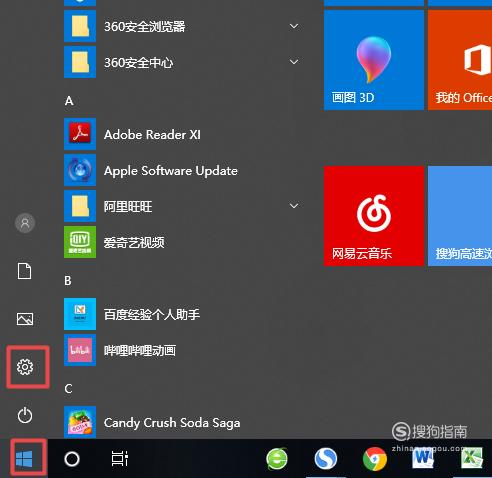This screenshot has width=492, height=478.
Task: Click the Candy Crush Soda Saga icon
Action: (x=80, y=422)
